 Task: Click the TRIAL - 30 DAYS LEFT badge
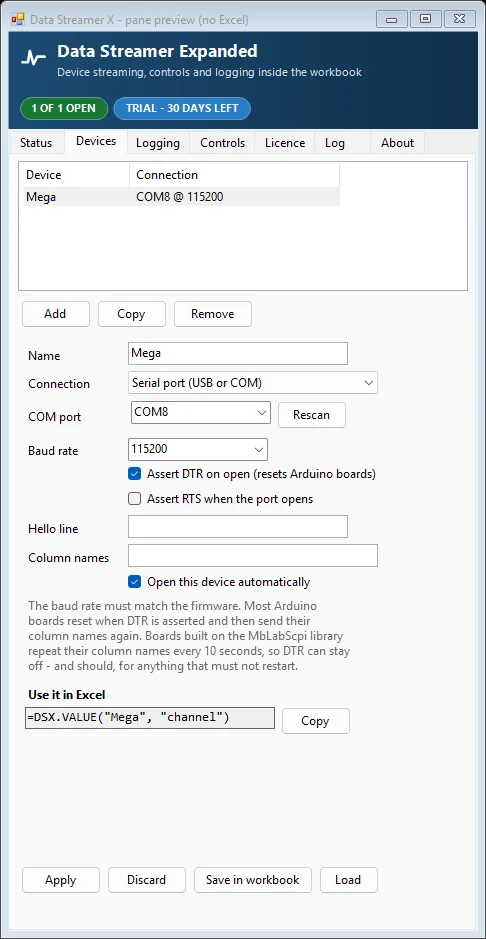click(x=182, y=108)
